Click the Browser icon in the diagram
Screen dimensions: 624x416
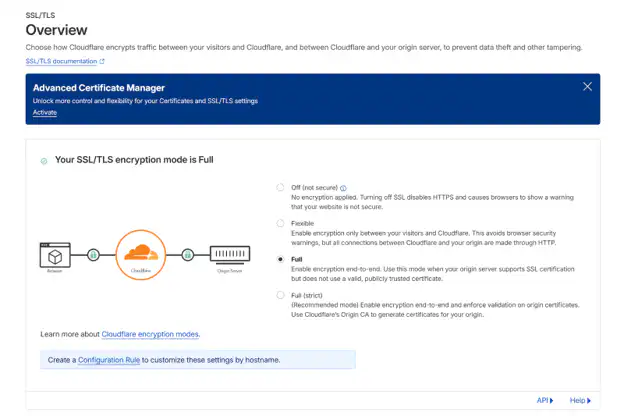point(56,256)
